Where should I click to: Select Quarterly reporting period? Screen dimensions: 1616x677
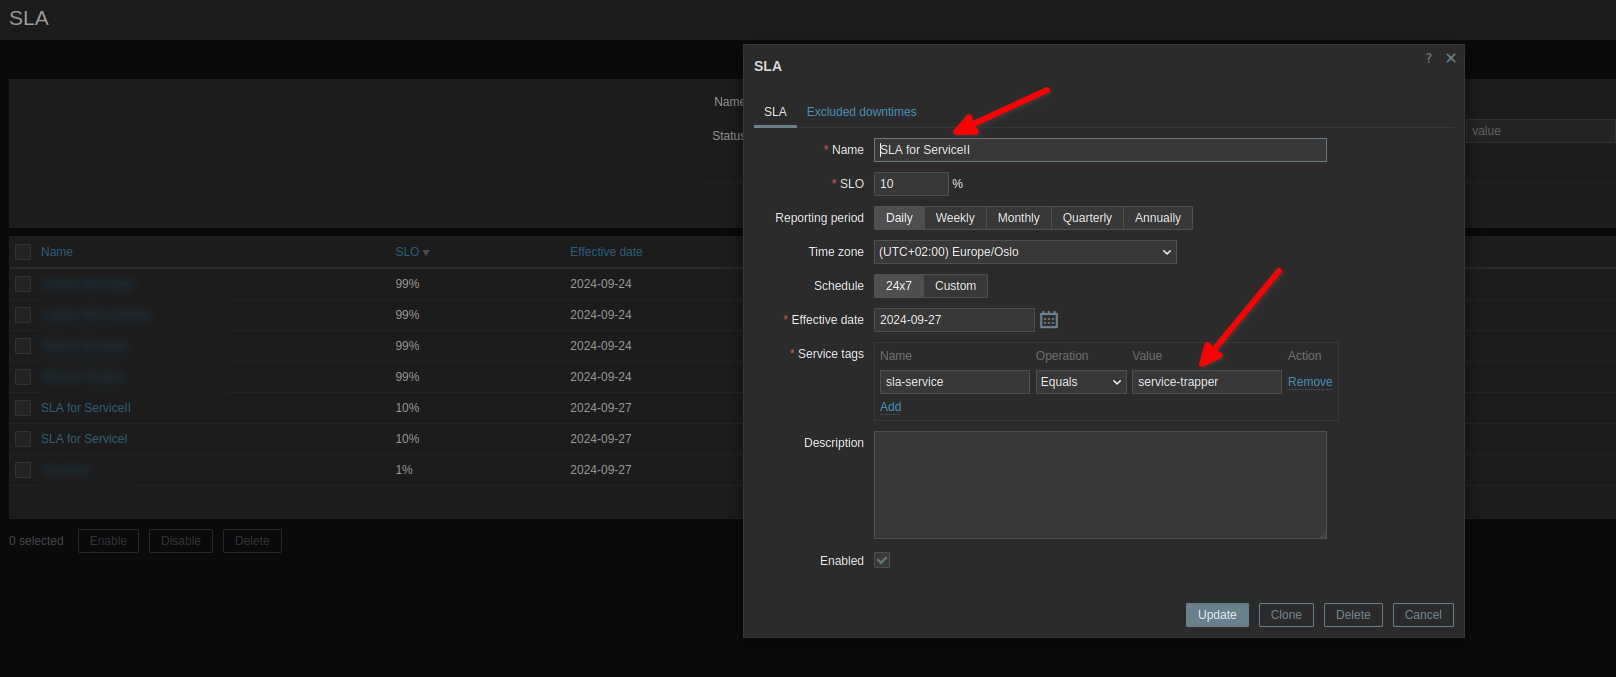[1086, 218]
